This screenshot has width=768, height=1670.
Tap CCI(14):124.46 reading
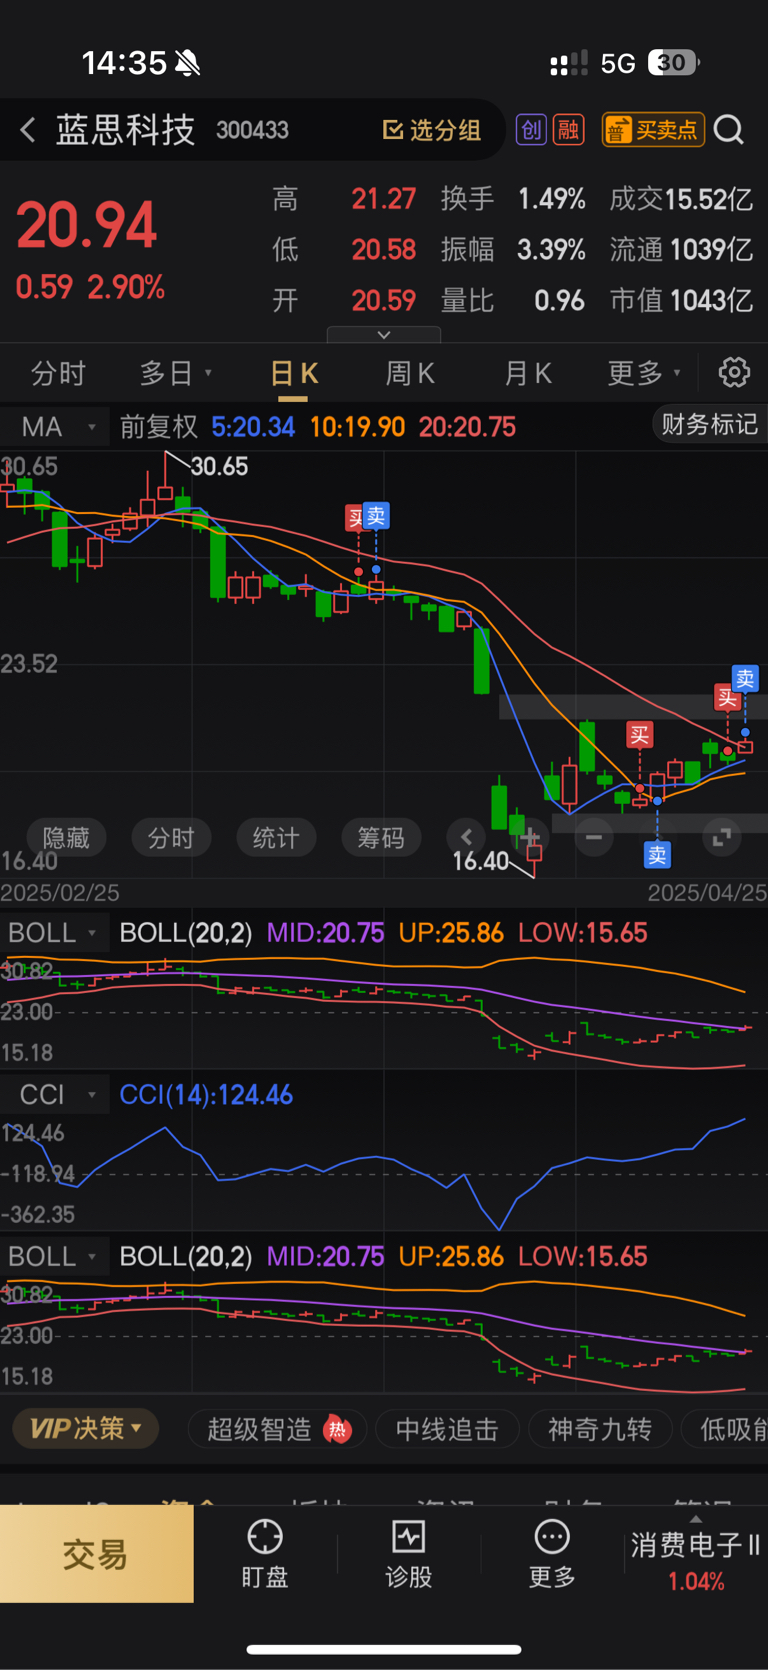click(x=206, y=1095)
